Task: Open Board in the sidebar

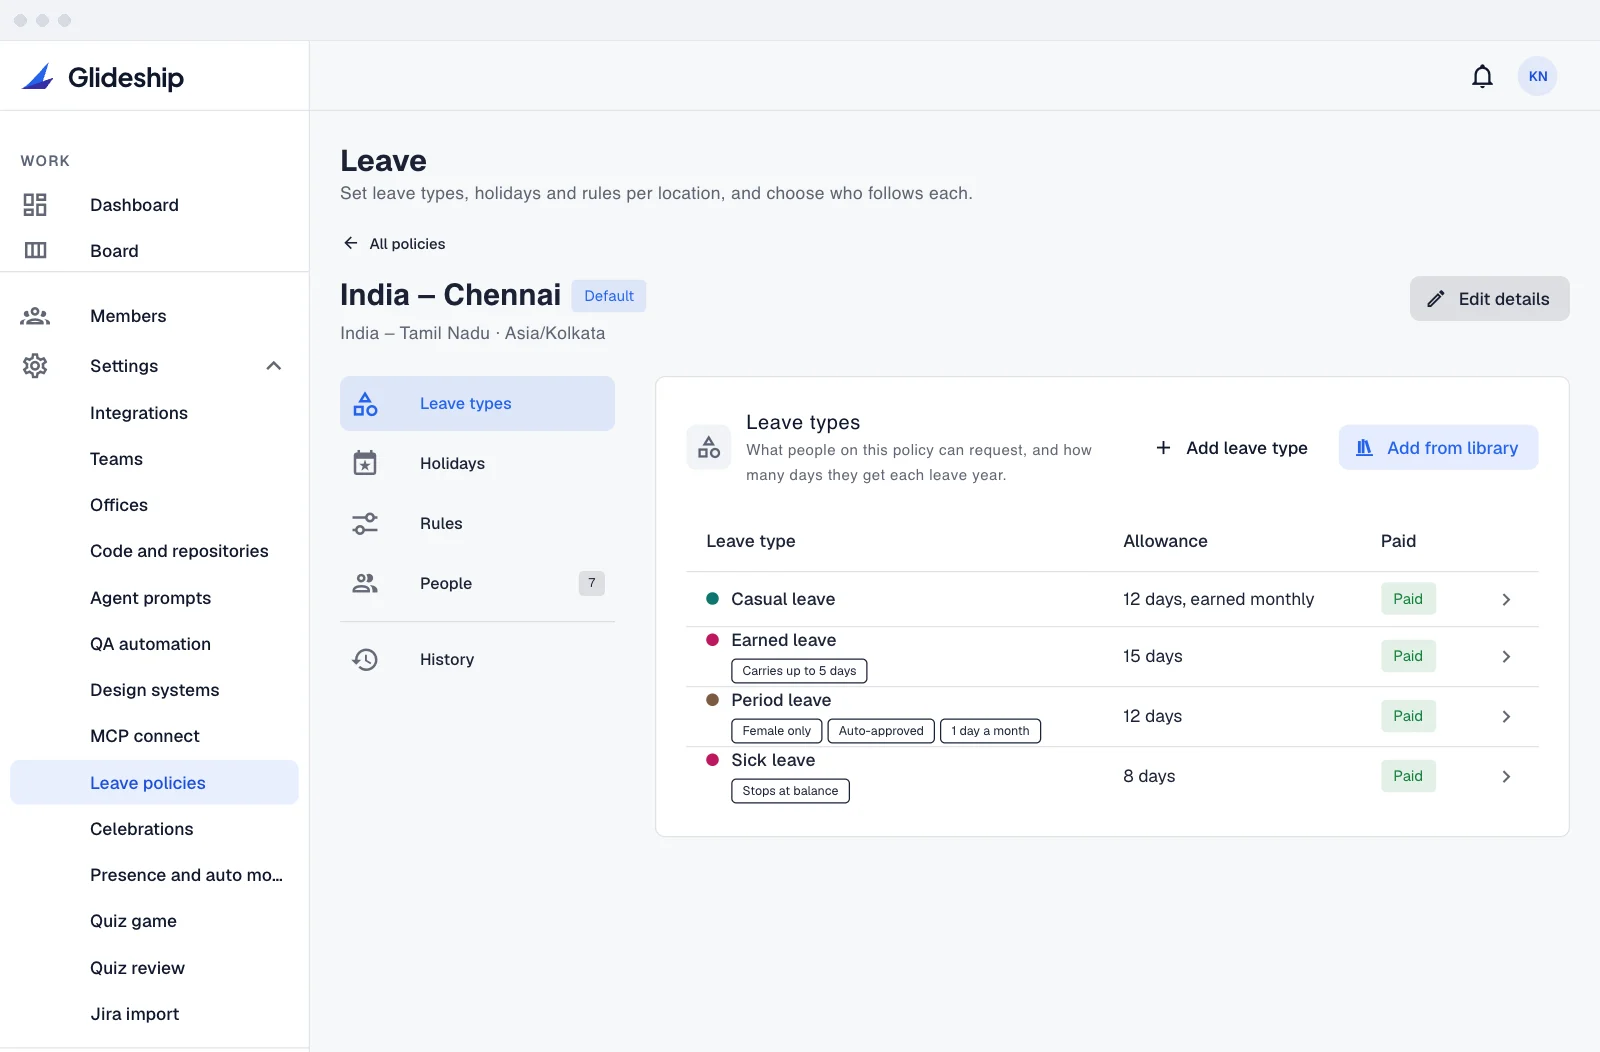Action: point(154,250)
